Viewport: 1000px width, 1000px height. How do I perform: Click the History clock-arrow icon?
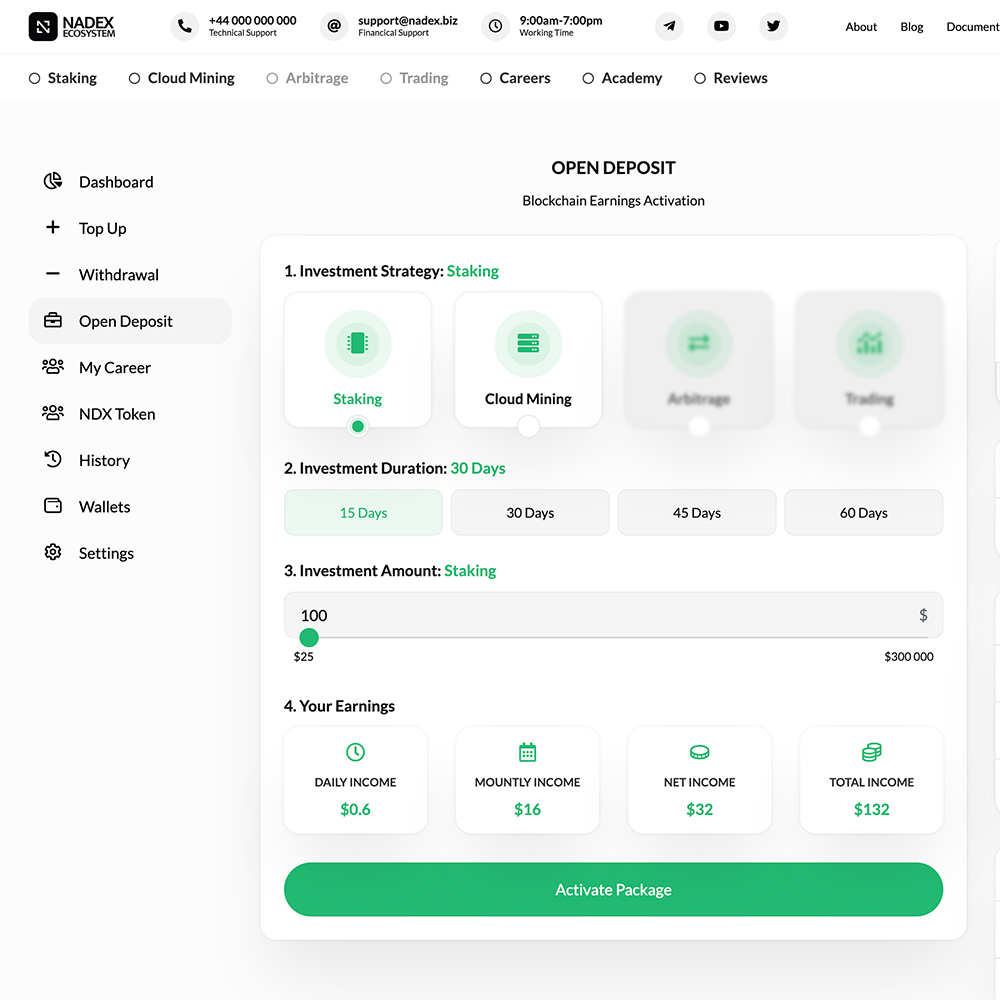[53, 459]
